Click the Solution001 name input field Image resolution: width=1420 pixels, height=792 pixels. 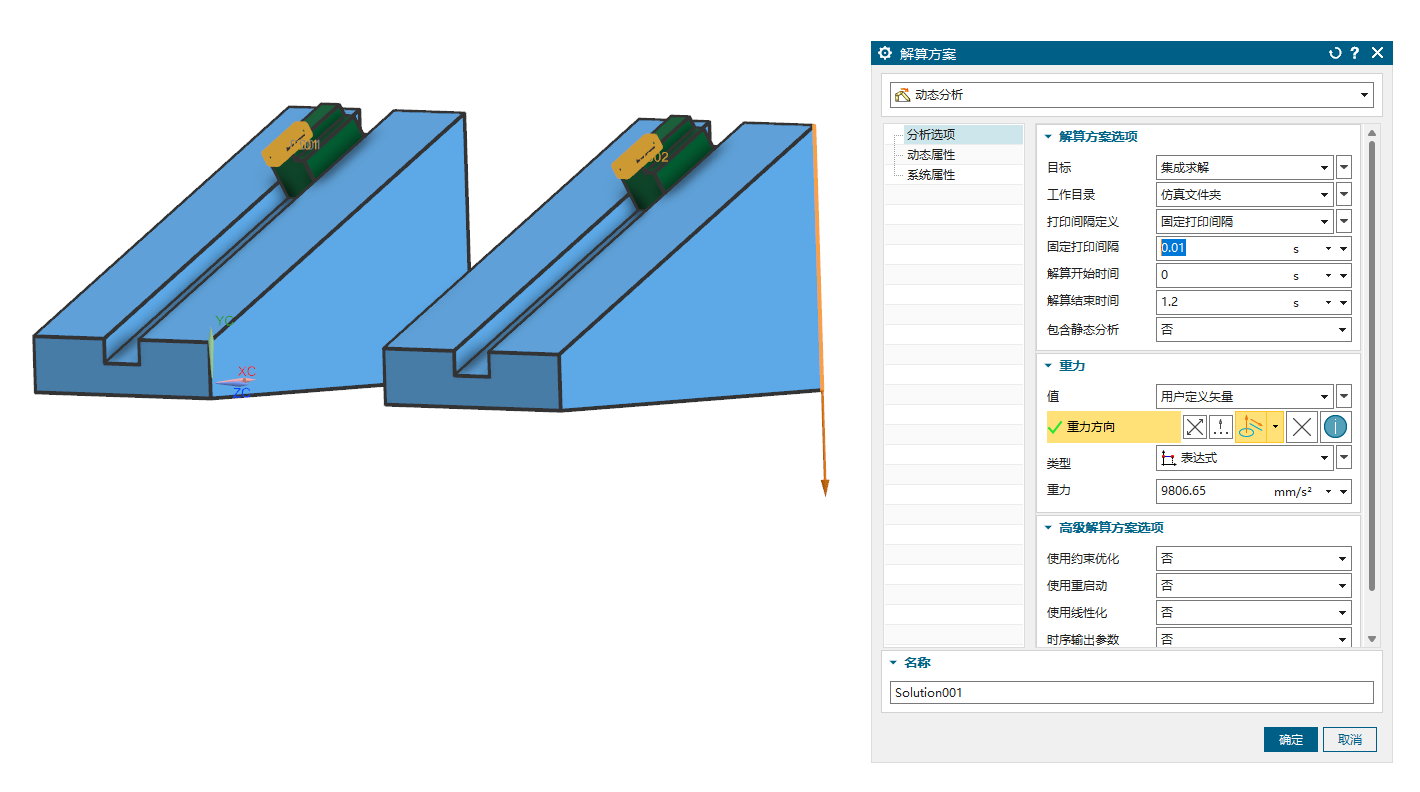(1131, 692)
